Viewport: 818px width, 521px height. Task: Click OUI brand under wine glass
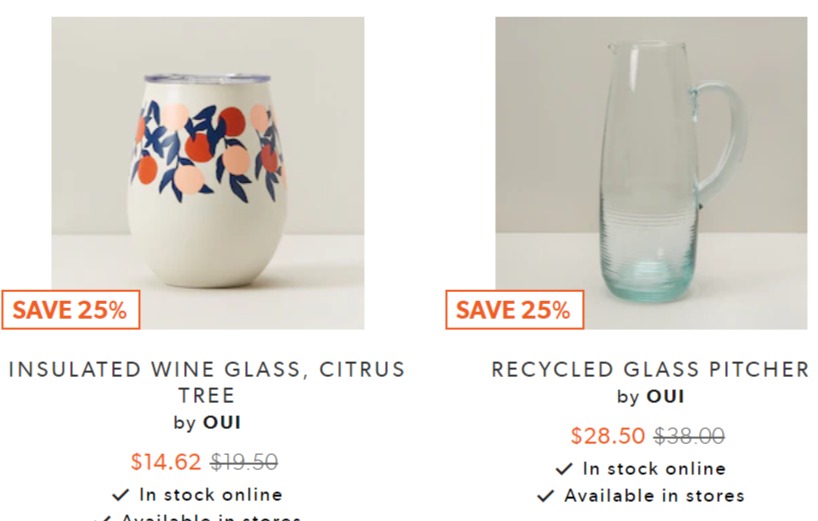click(x=222, y=422)
